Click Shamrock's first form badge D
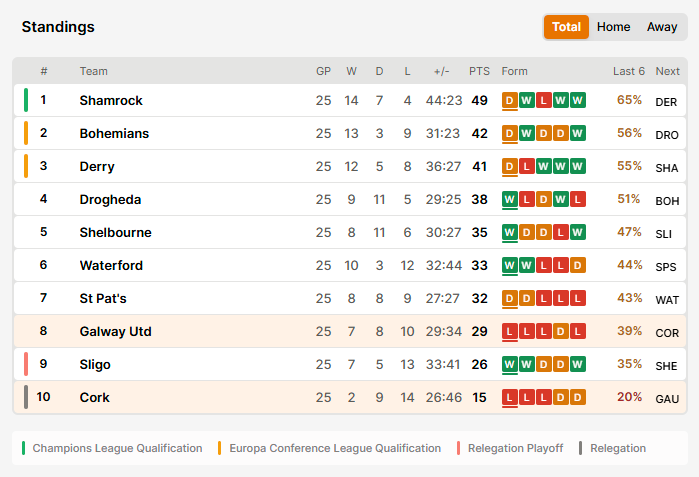The width and height of the screenshot is (699, 477). pos(510,100)
